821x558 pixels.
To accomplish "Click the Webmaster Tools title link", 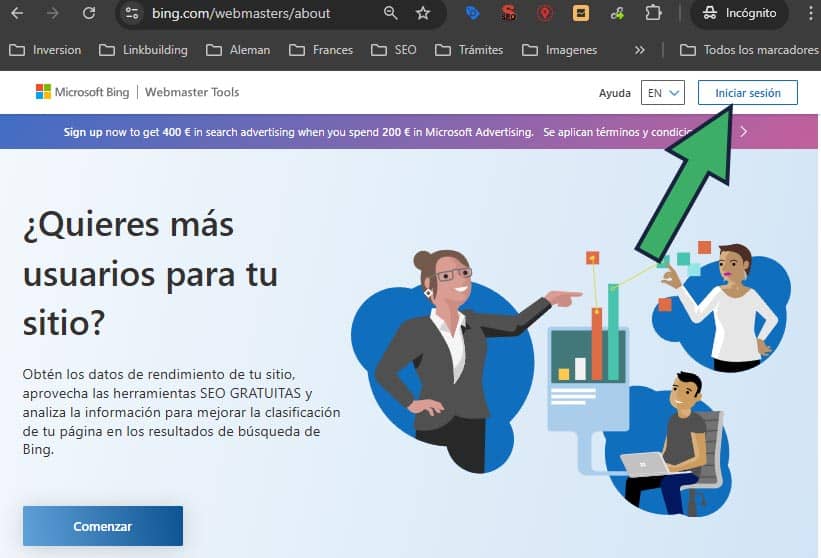I will coord(192,92).
